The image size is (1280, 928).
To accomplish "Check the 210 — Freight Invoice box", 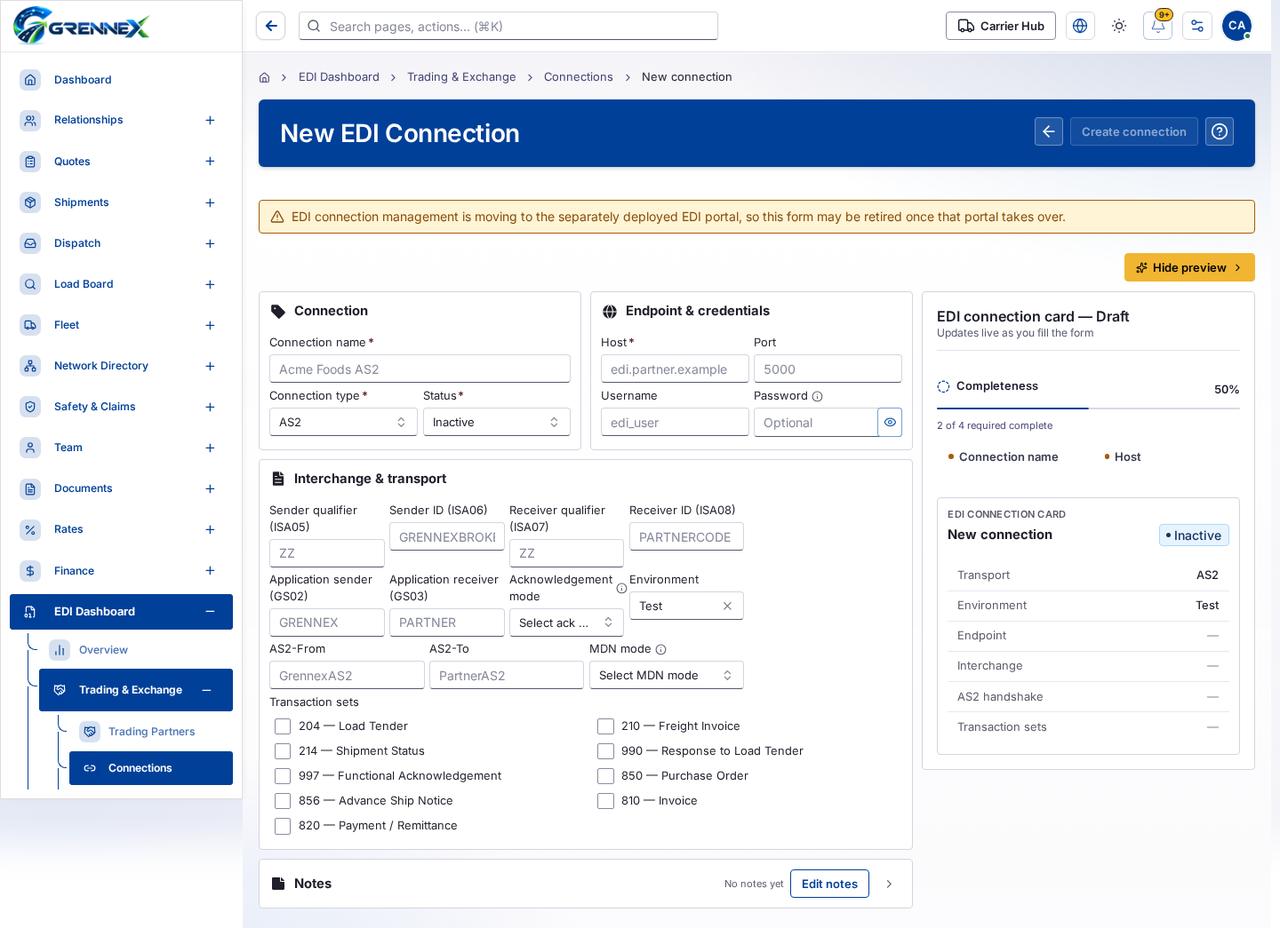I will 606,726.
